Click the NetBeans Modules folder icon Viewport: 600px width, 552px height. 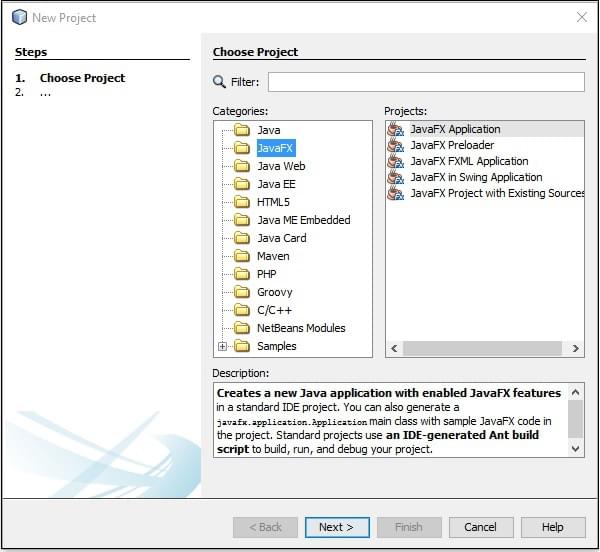pyautogui.click(x=242, y=328)
